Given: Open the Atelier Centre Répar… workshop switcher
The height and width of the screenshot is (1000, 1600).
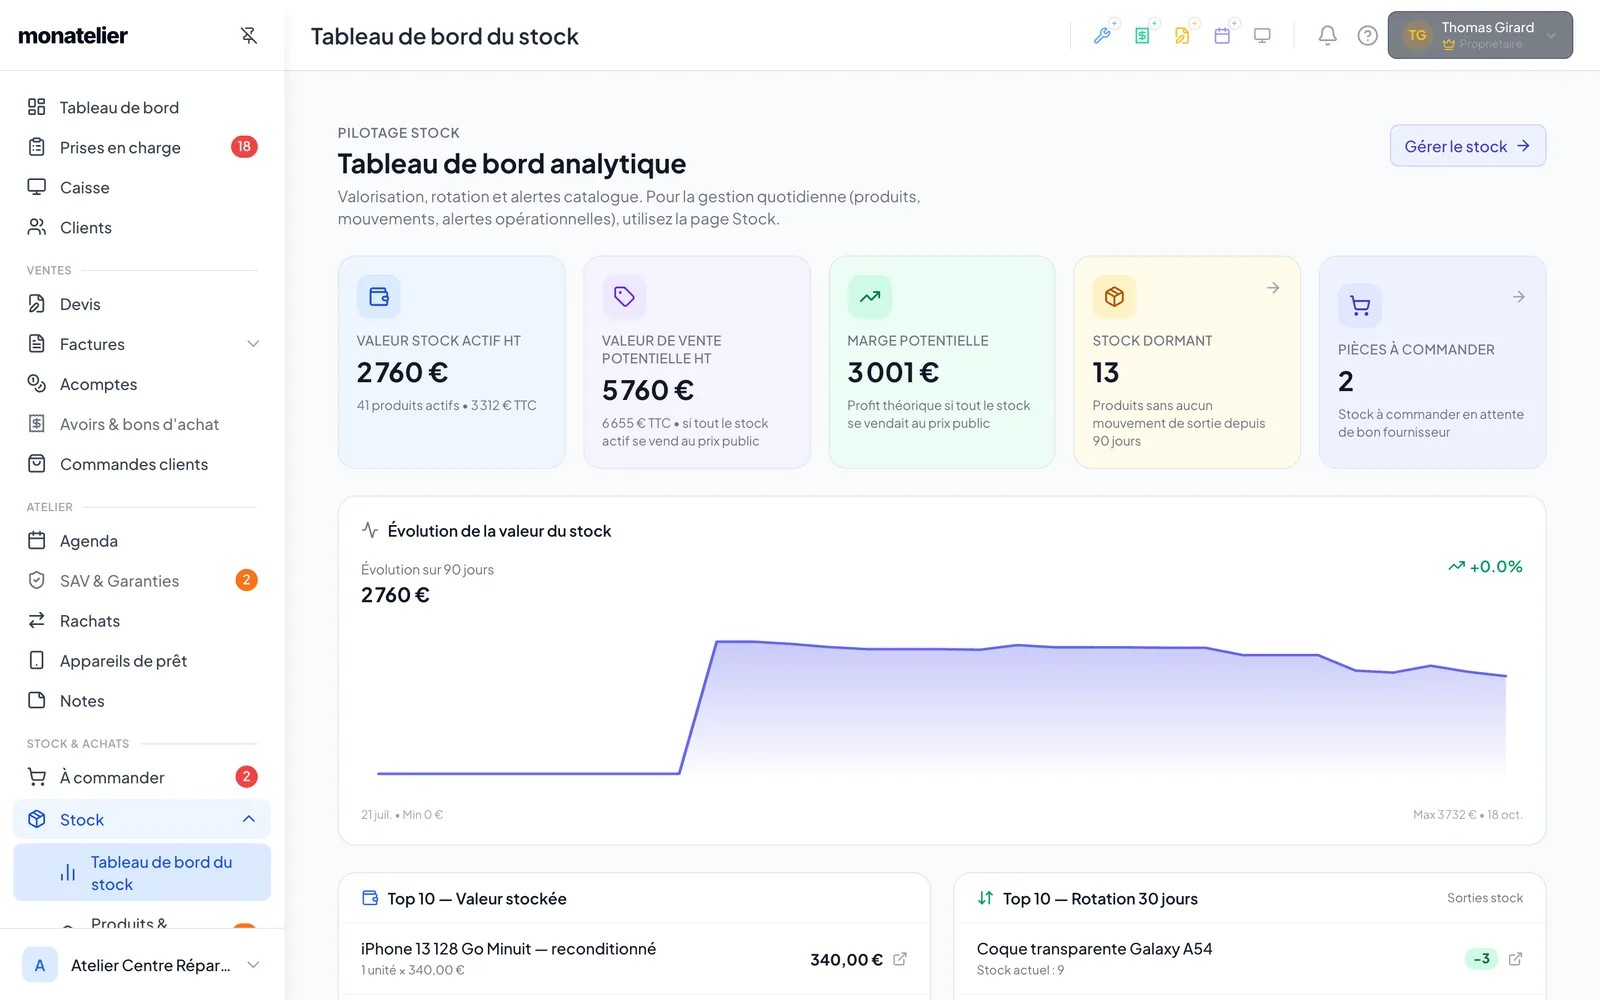Looking at the screenshot, I should pos(142,965).
